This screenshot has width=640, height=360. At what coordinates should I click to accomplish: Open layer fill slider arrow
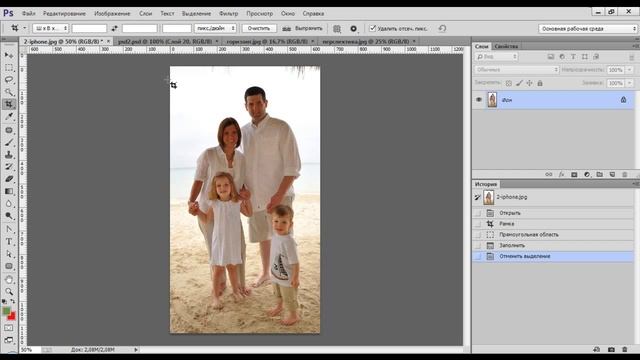[x=629, y=83]
